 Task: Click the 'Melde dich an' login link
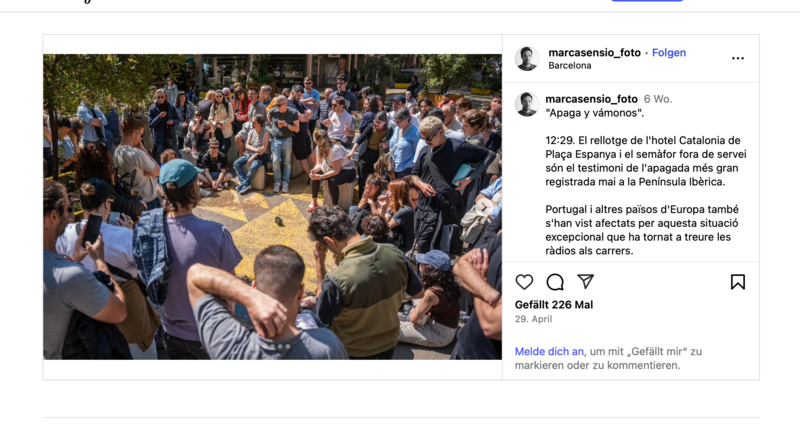[x=549, y=352]
